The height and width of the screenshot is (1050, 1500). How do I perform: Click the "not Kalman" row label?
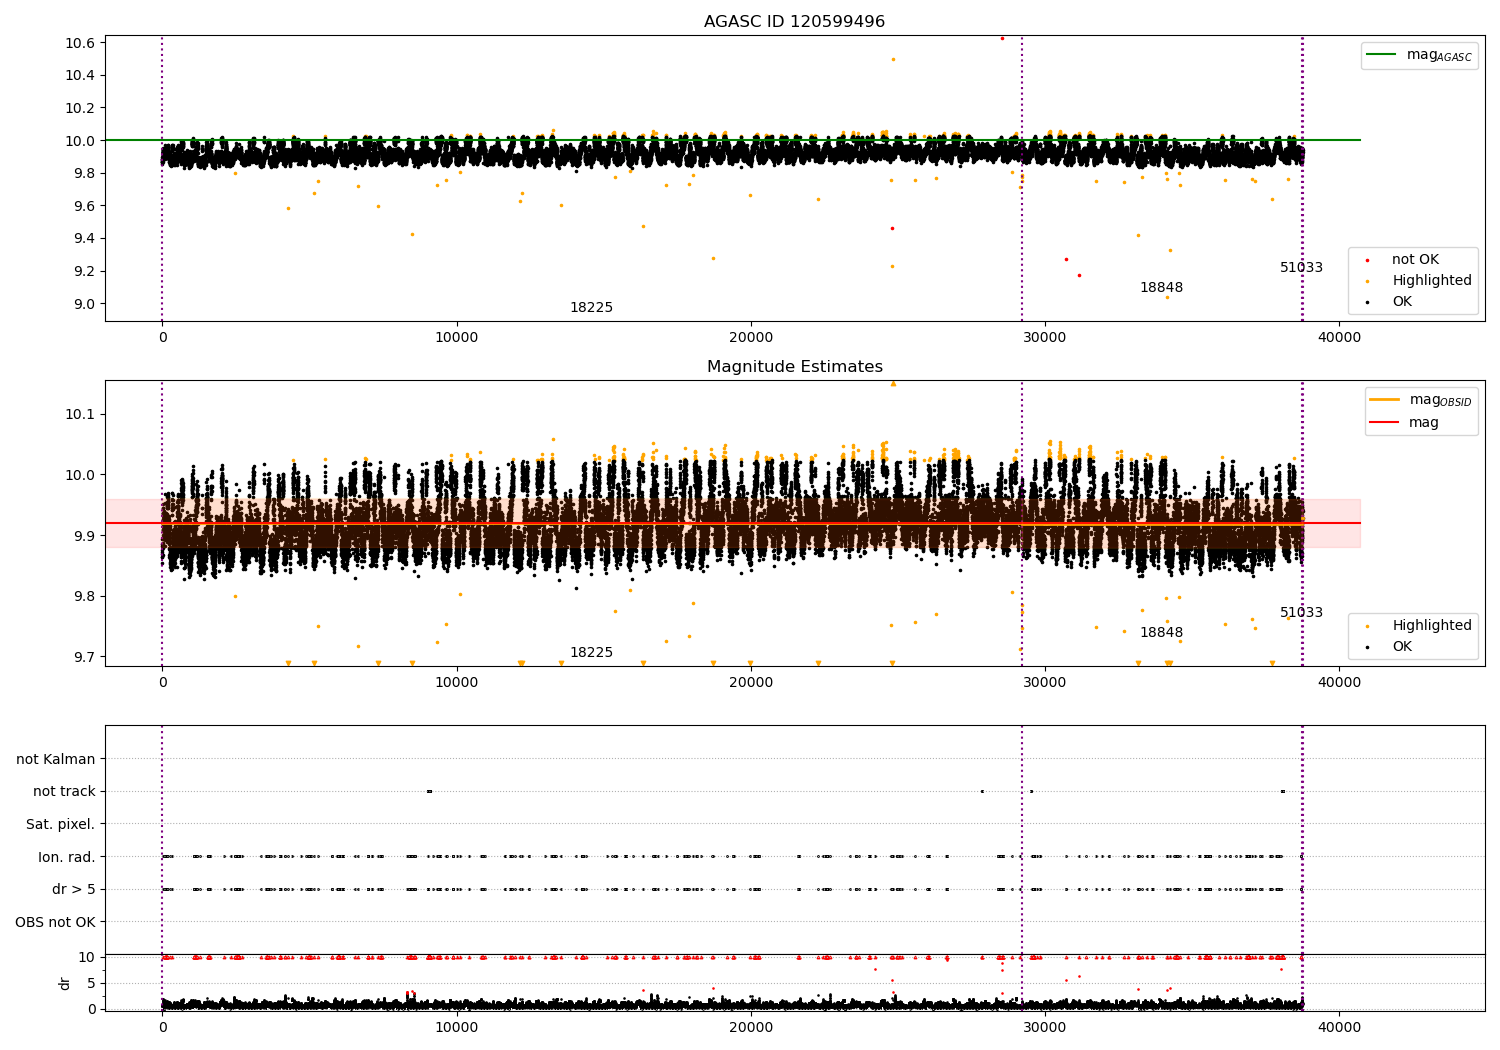coord(56,759)
